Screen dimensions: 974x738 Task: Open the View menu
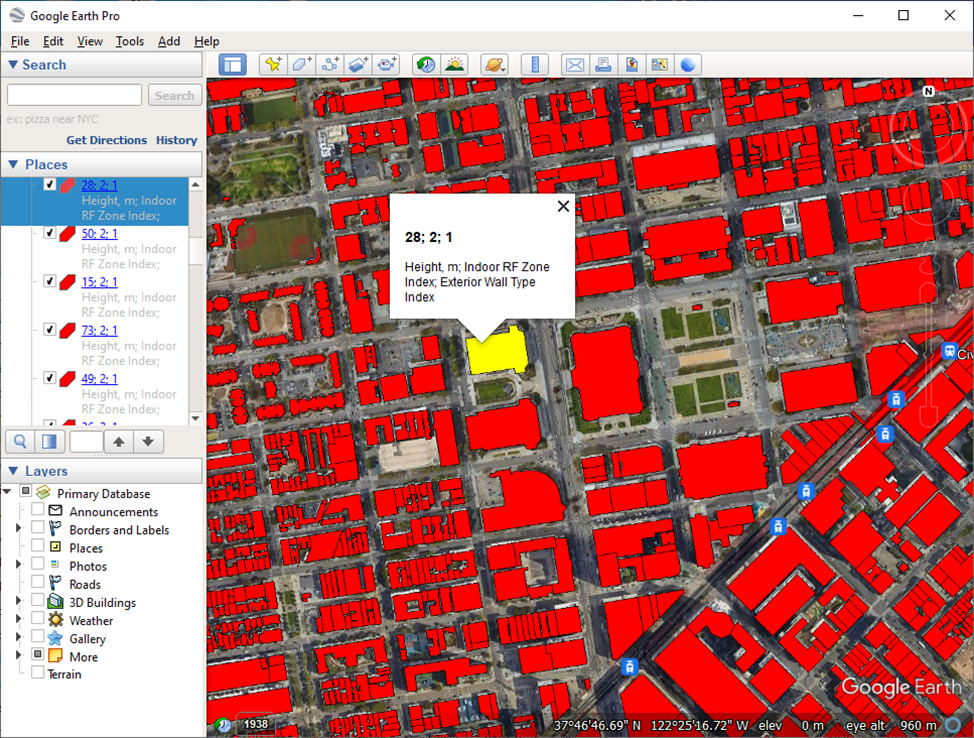point(90,41)
